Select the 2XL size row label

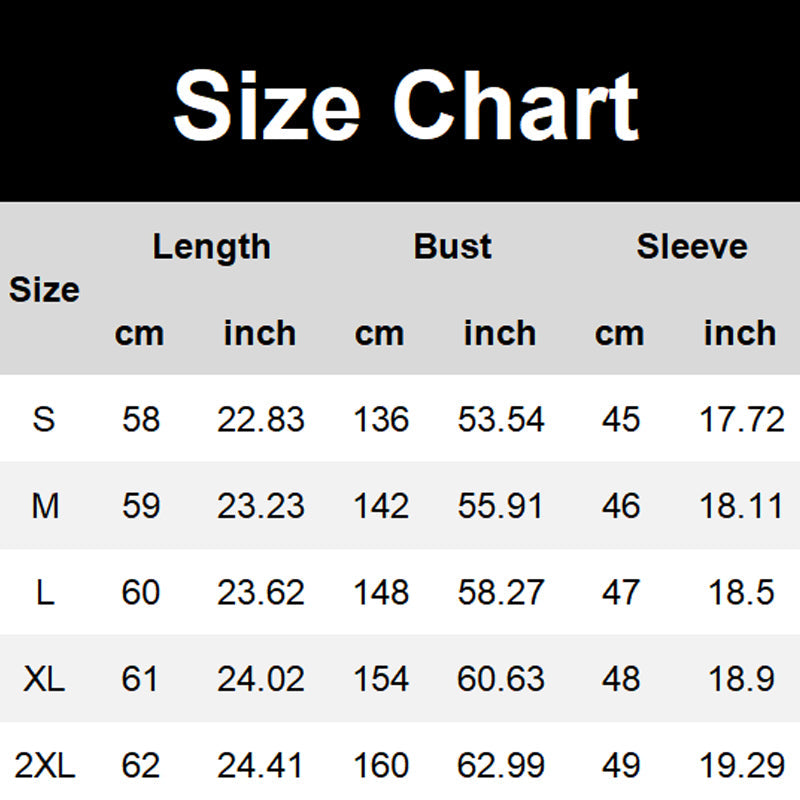44,767
